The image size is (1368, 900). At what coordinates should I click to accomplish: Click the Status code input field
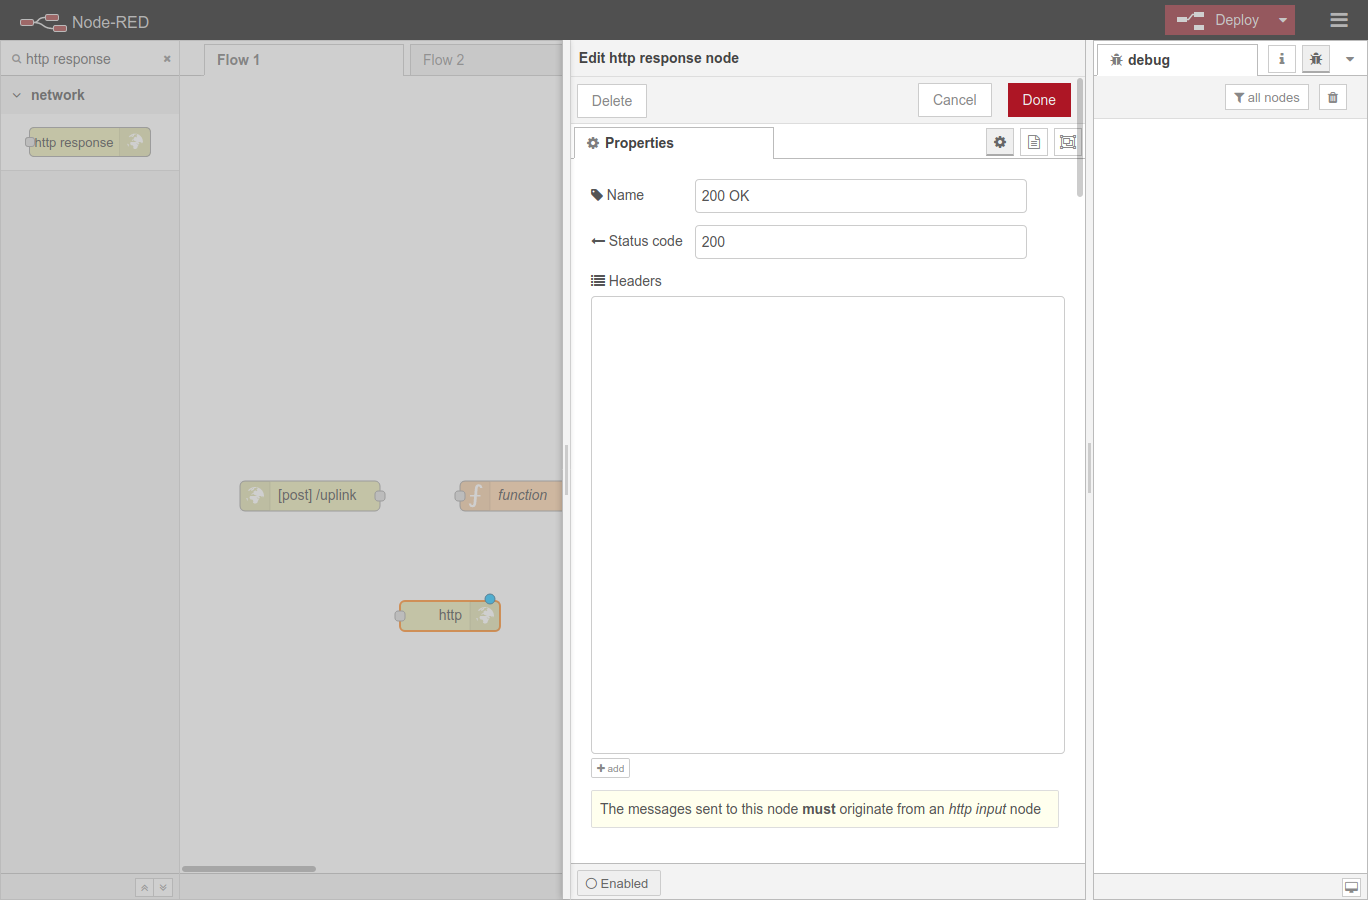pos(860,241)
